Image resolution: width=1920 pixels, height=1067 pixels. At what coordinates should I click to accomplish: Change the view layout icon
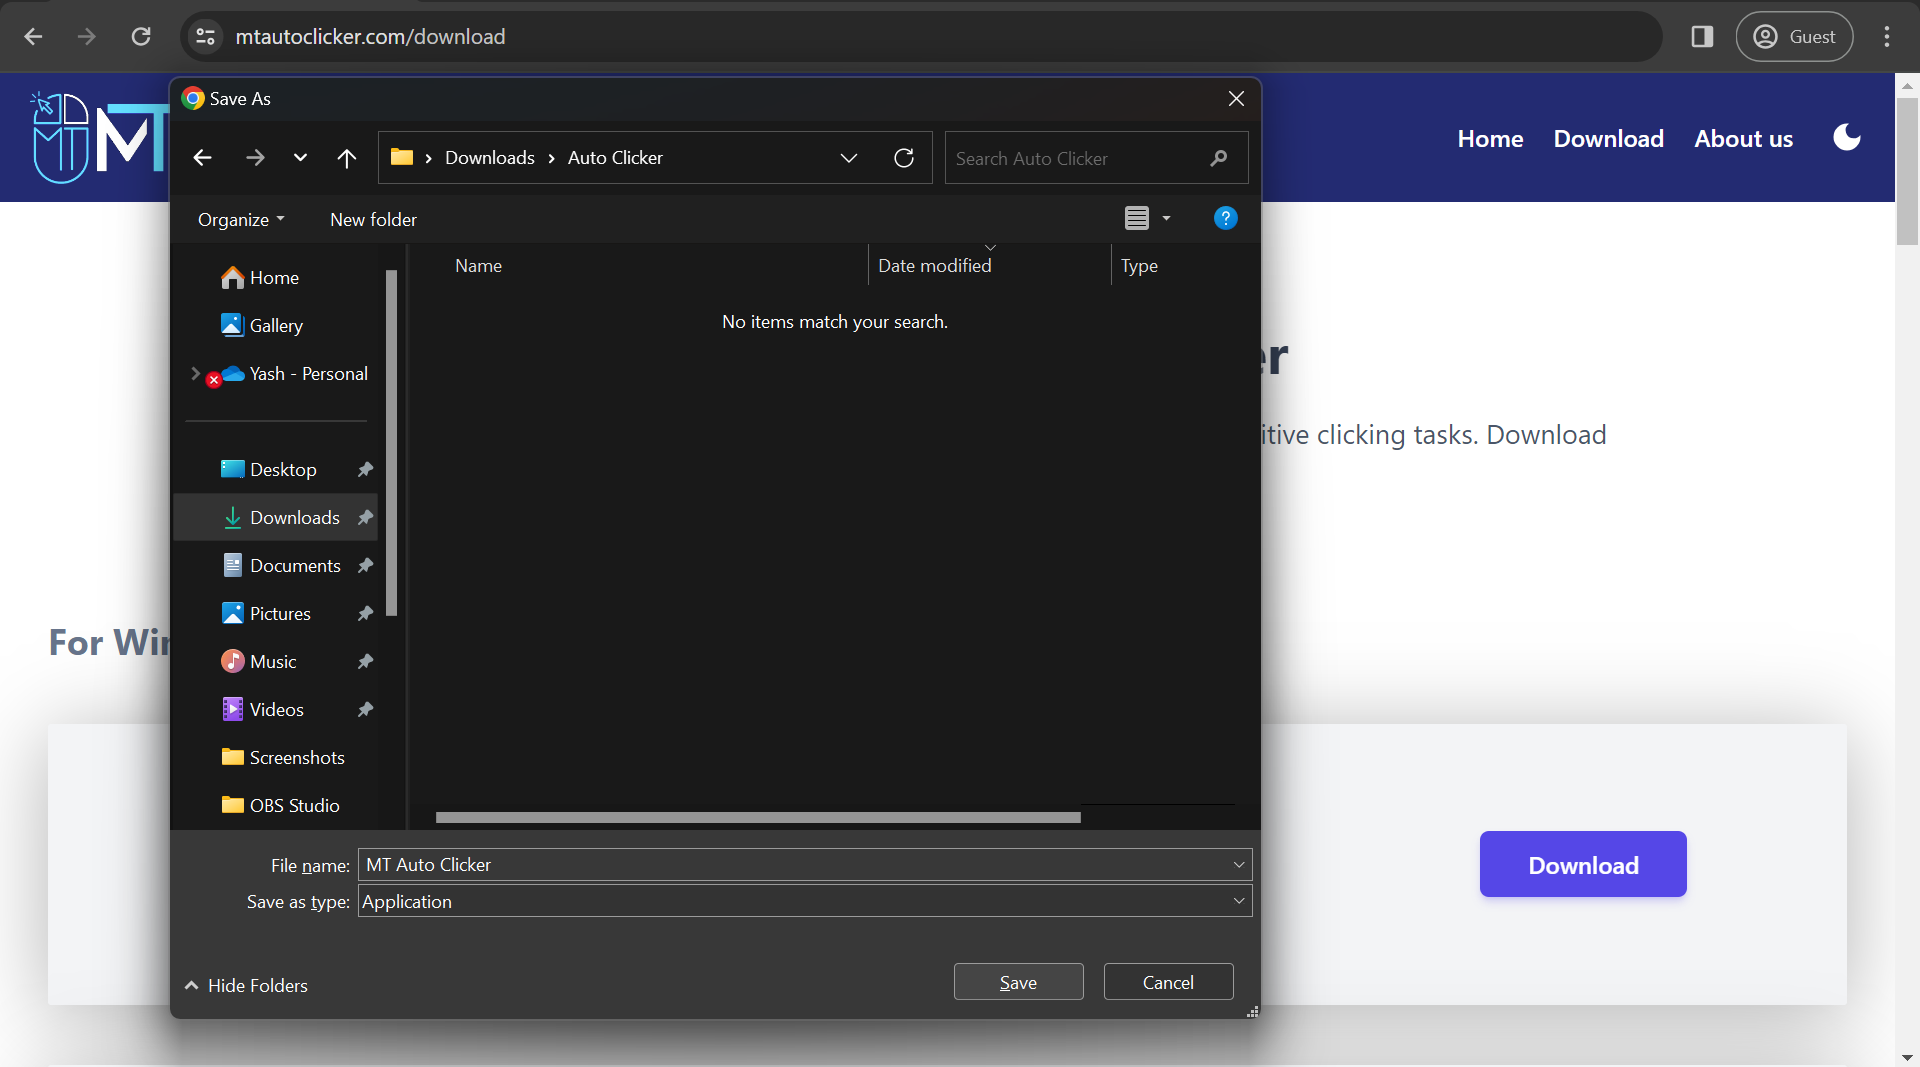pos(1137,218)
